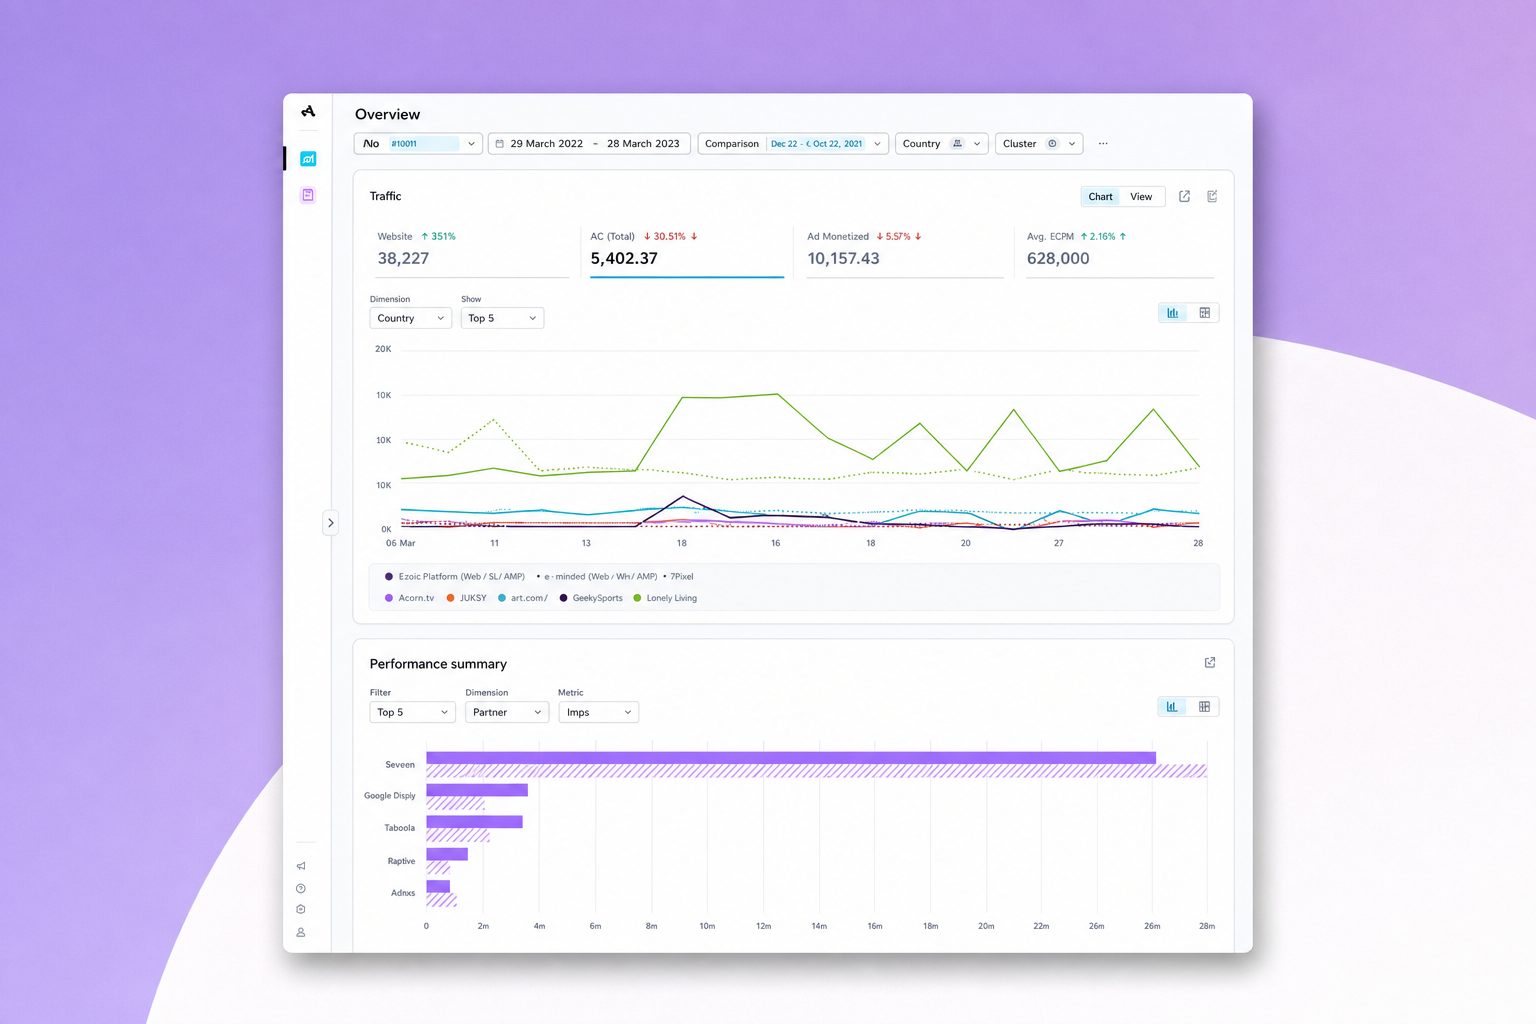Open Traffic panel in external view icon
Screen dimensions: 1536x1024
[x=1184, y=196]
